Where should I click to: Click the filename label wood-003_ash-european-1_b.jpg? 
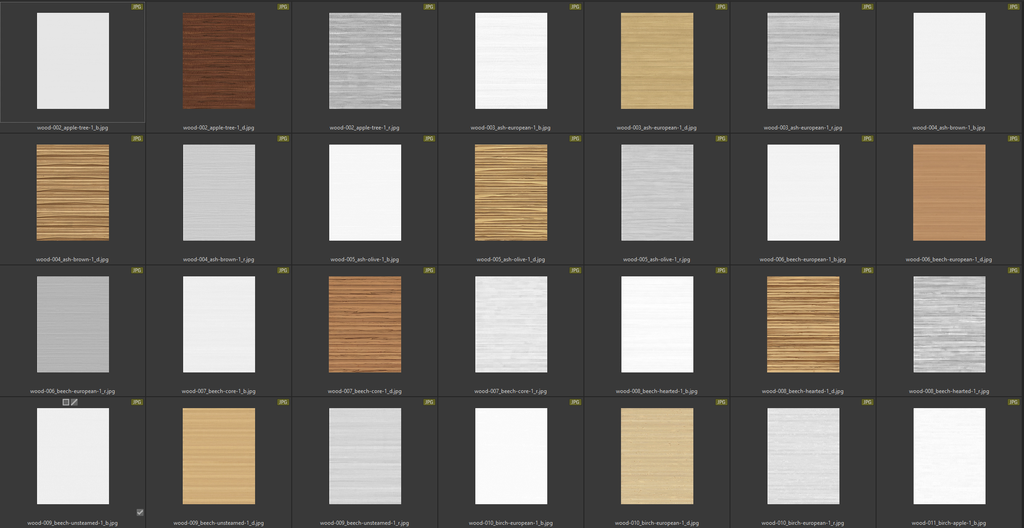pos(511,128)
